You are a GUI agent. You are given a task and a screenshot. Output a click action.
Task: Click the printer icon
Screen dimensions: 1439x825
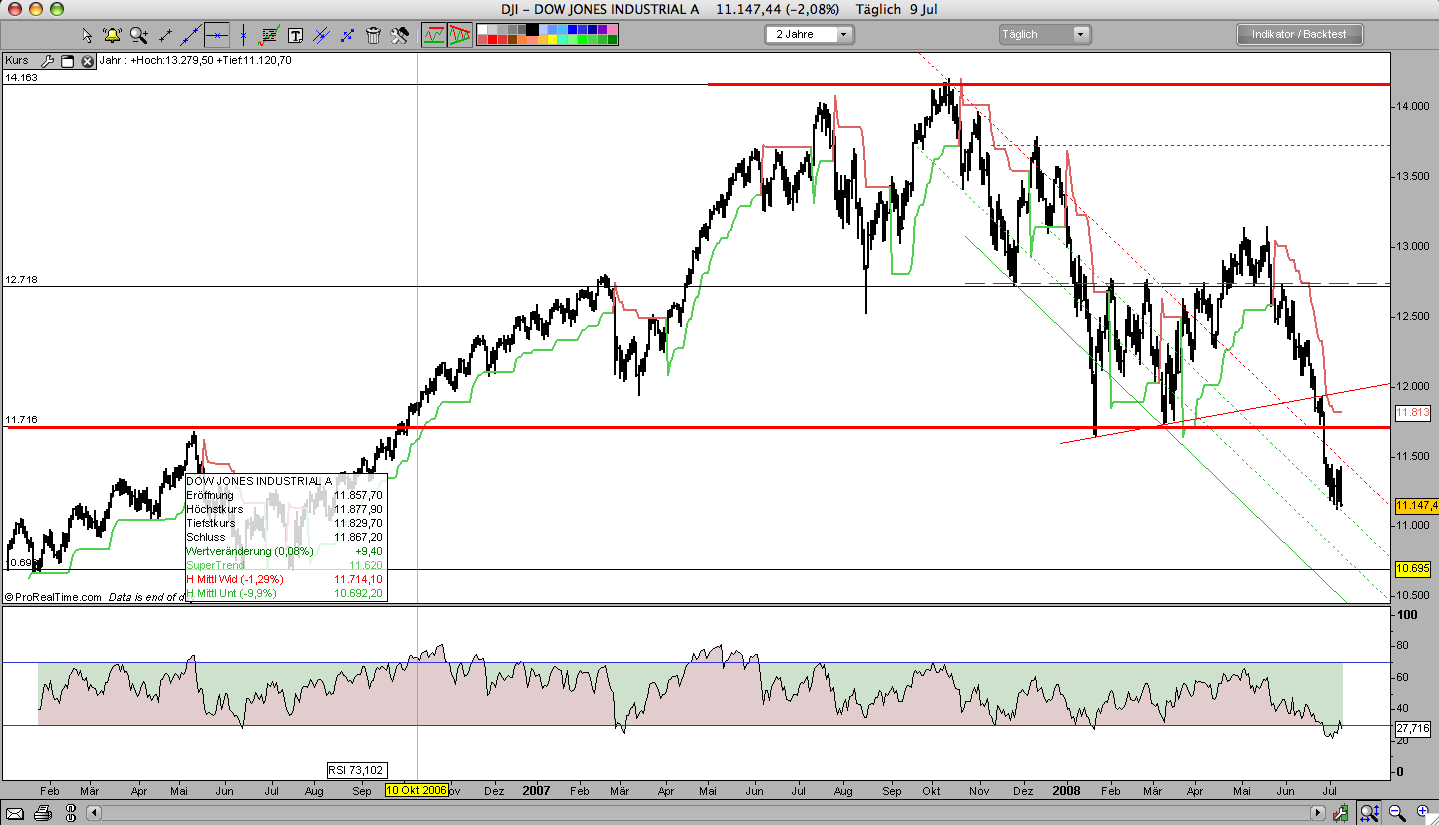tap(43, 812)
